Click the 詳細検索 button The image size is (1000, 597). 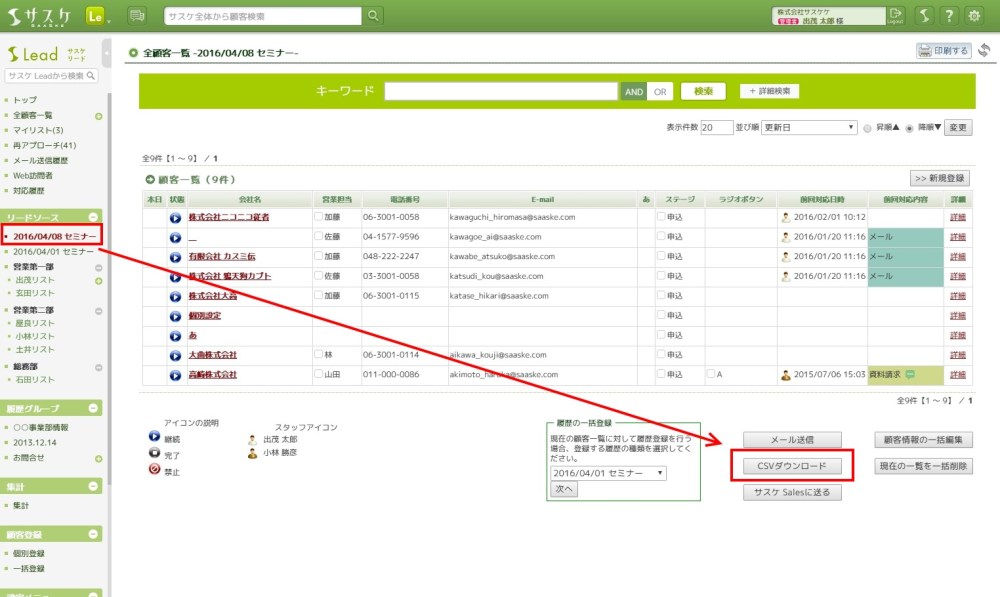(x=770, y=91)
